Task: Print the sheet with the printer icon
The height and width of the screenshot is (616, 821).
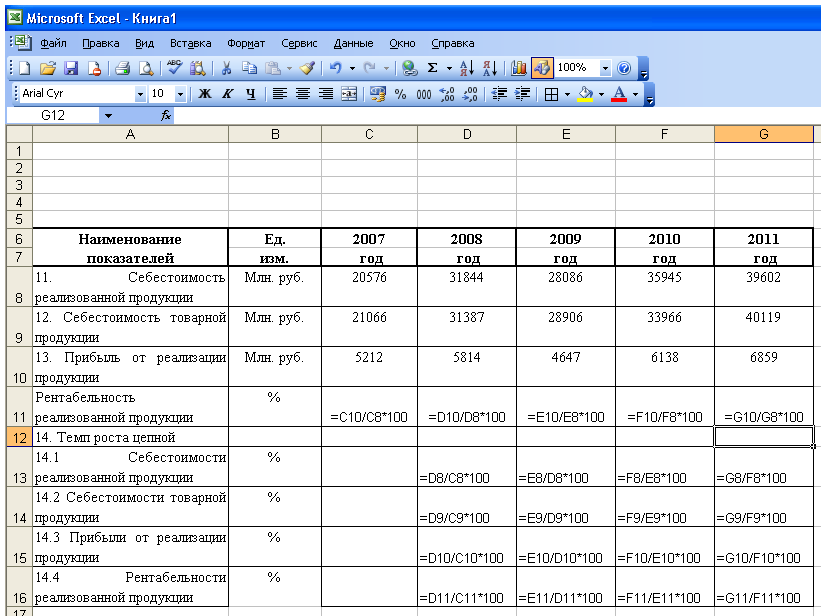Action: [x=123, y=68]
